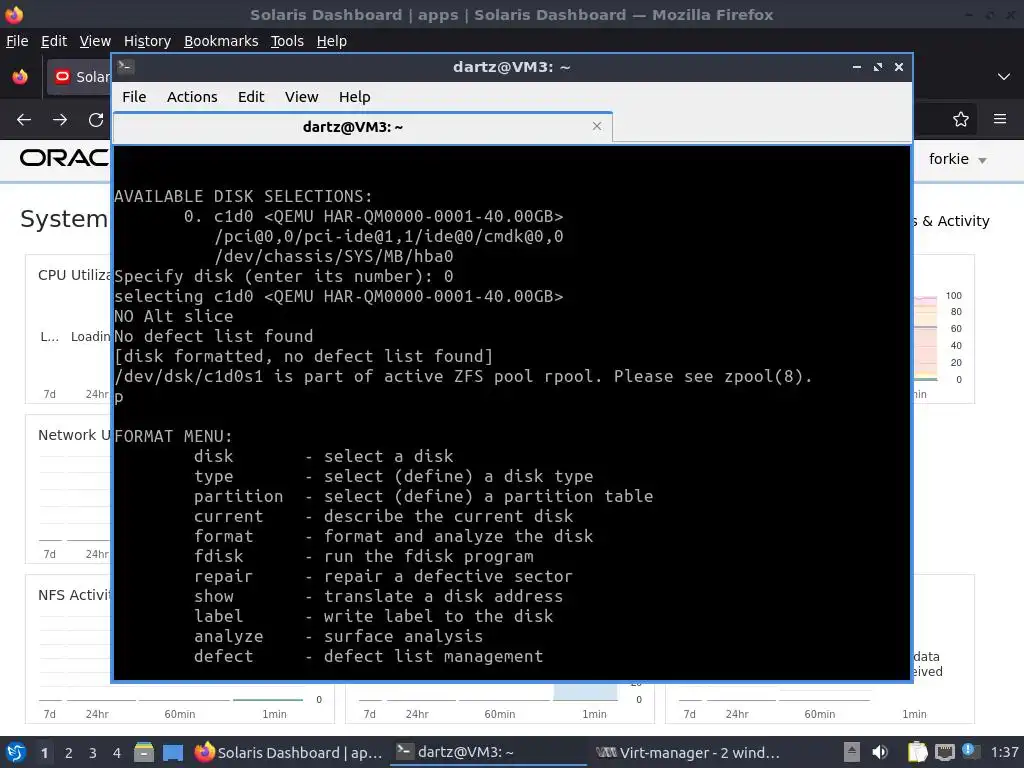The height and width of the screenshot is (768, 1024).
Task: Select 1min range in NFS Activity chart
Action: click(274, 714)
